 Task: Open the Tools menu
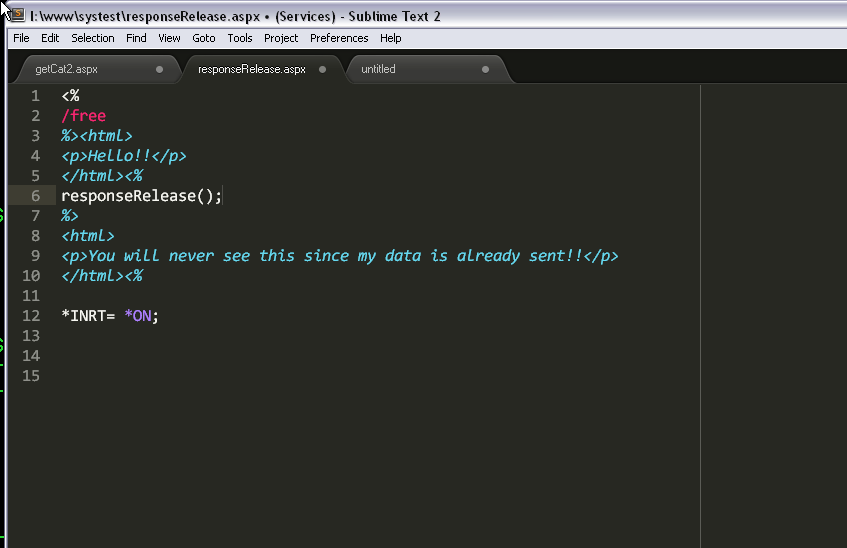click(x=240, y=38)
